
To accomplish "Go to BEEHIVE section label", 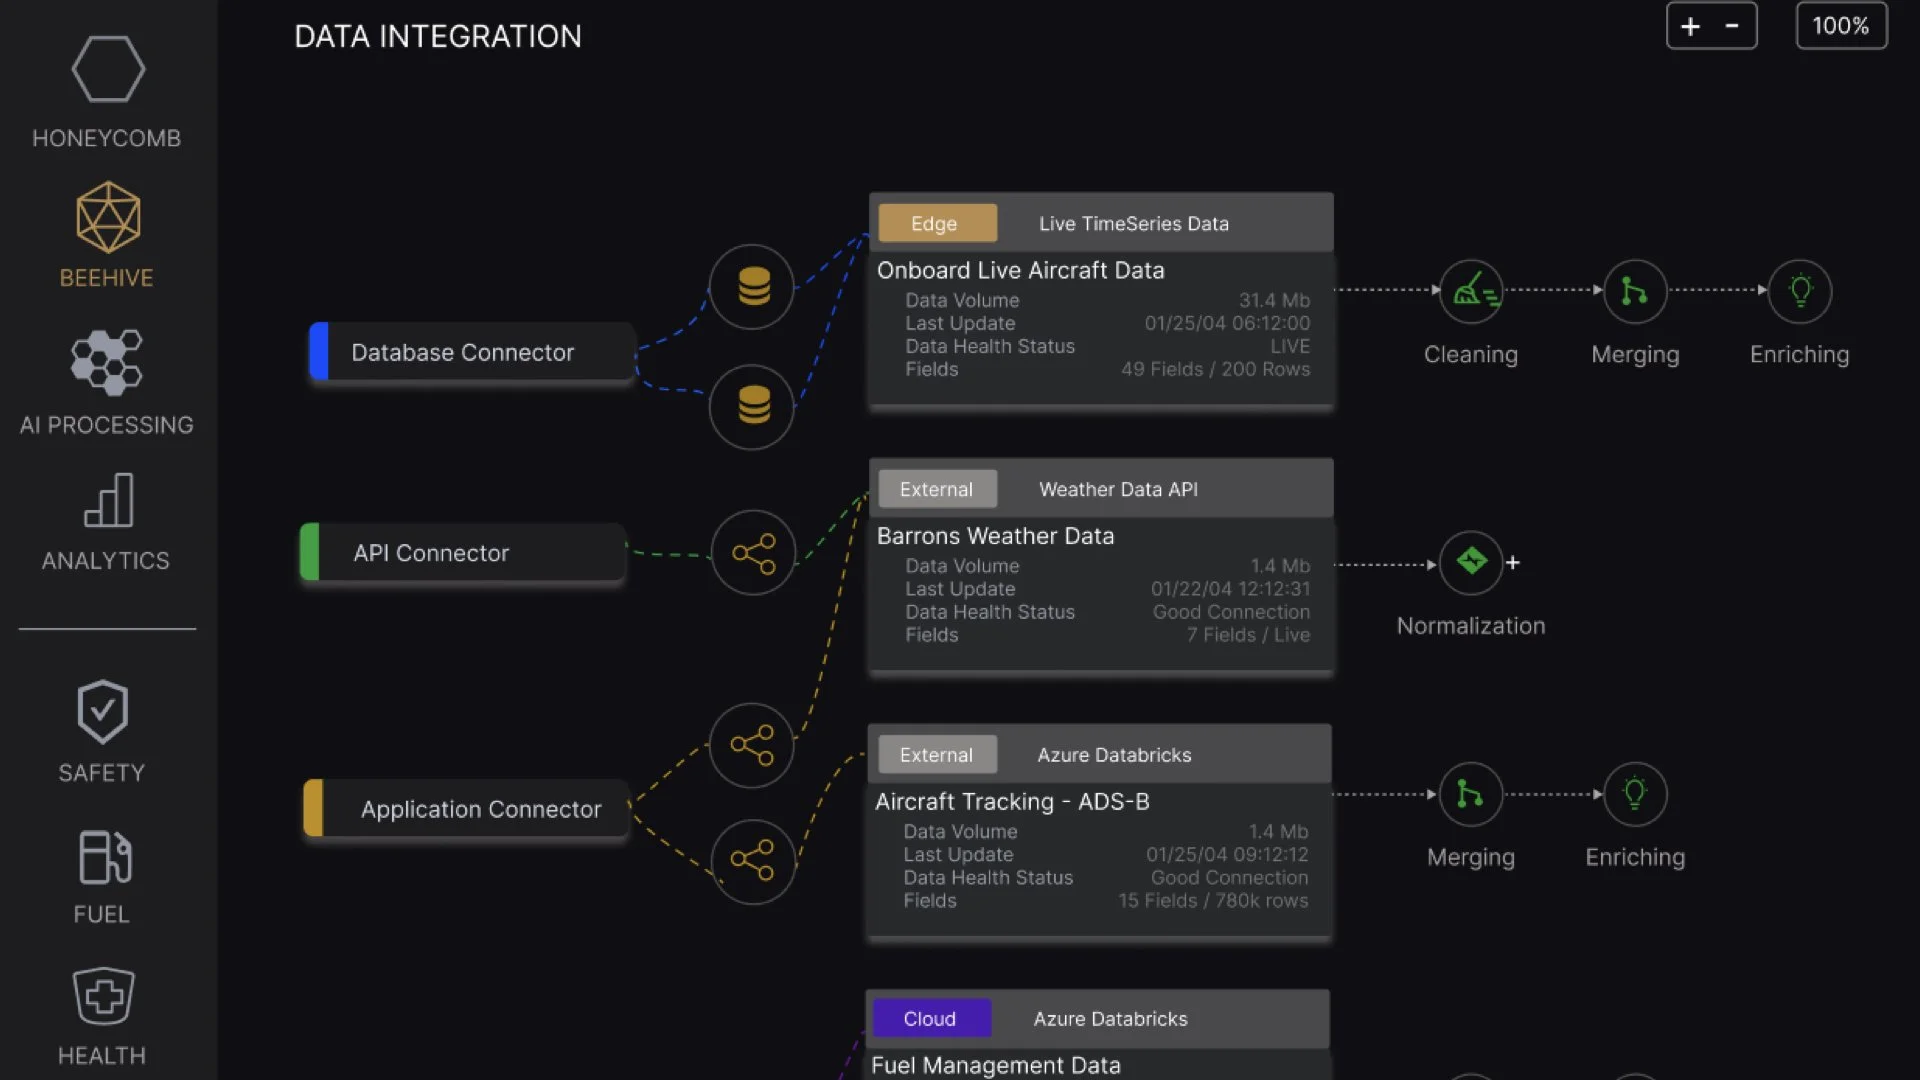I will click(x=107, y=278).
